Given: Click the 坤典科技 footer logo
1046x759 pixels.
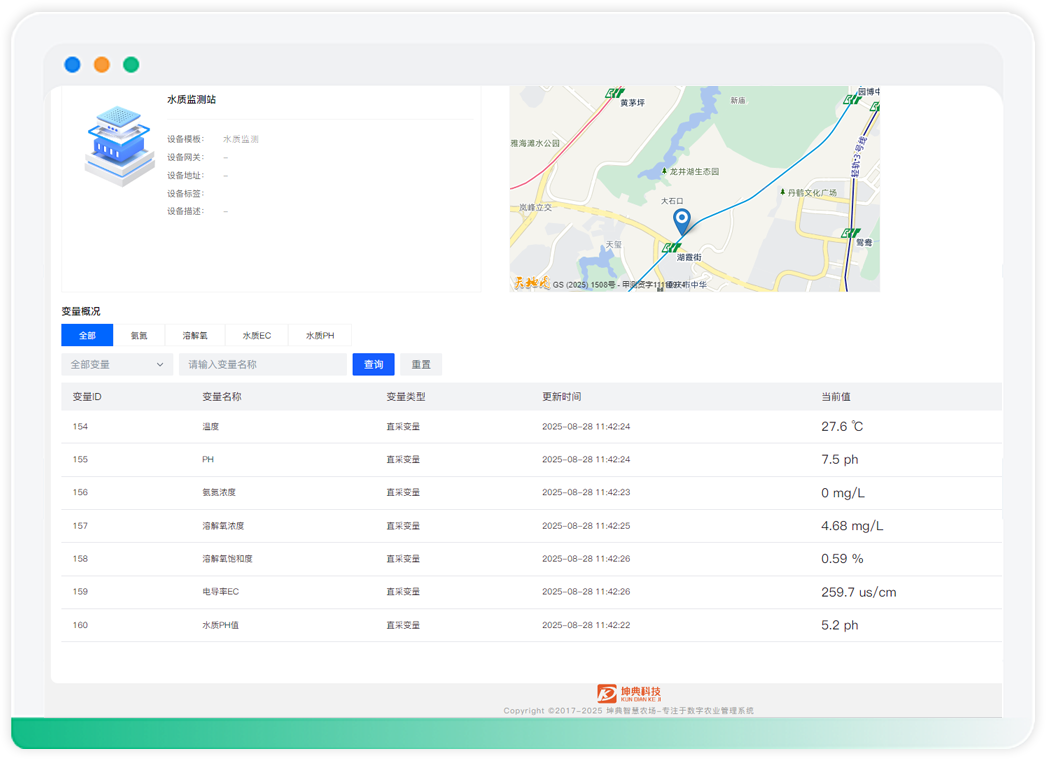Looking at the screenshot, I should coord(629,693).
